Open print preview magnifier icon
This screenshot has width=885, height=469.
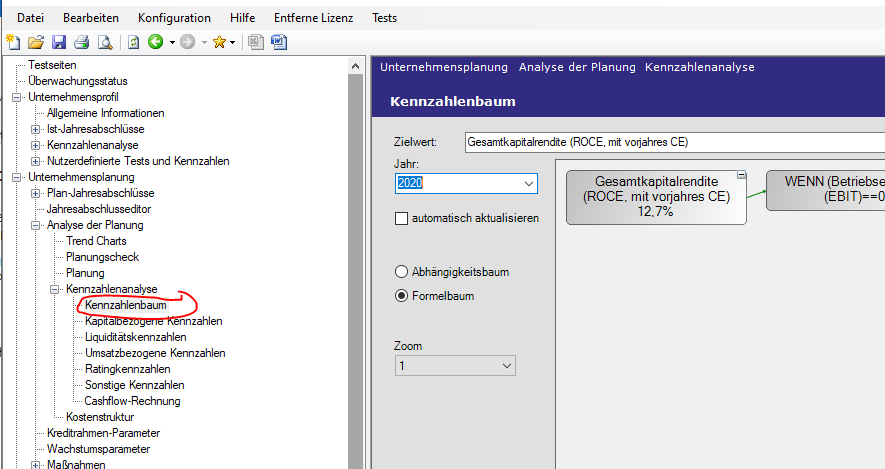tap(105, 42)
